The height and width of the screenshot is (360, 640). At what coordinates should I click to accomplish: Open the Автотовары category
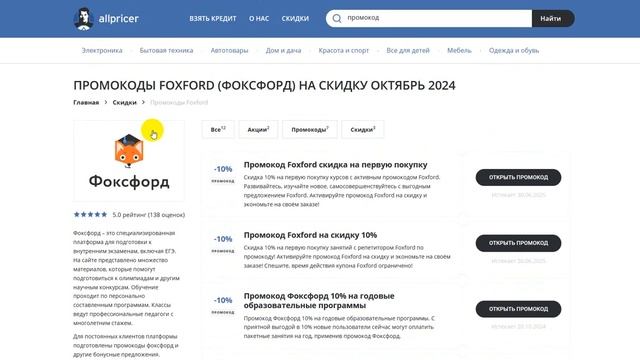coord(229,51)
